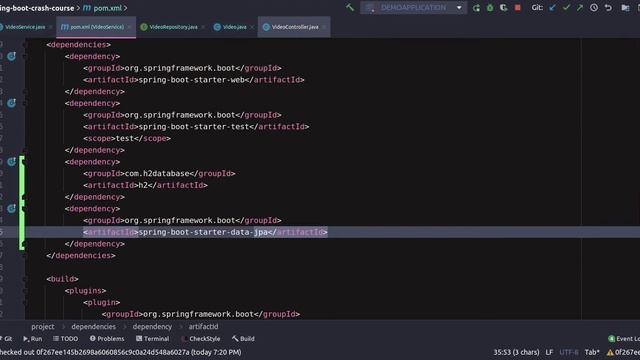Click the 35:53 caret position in status bar
This screenshot has height=360, width=640.
(x=516, y=352)
